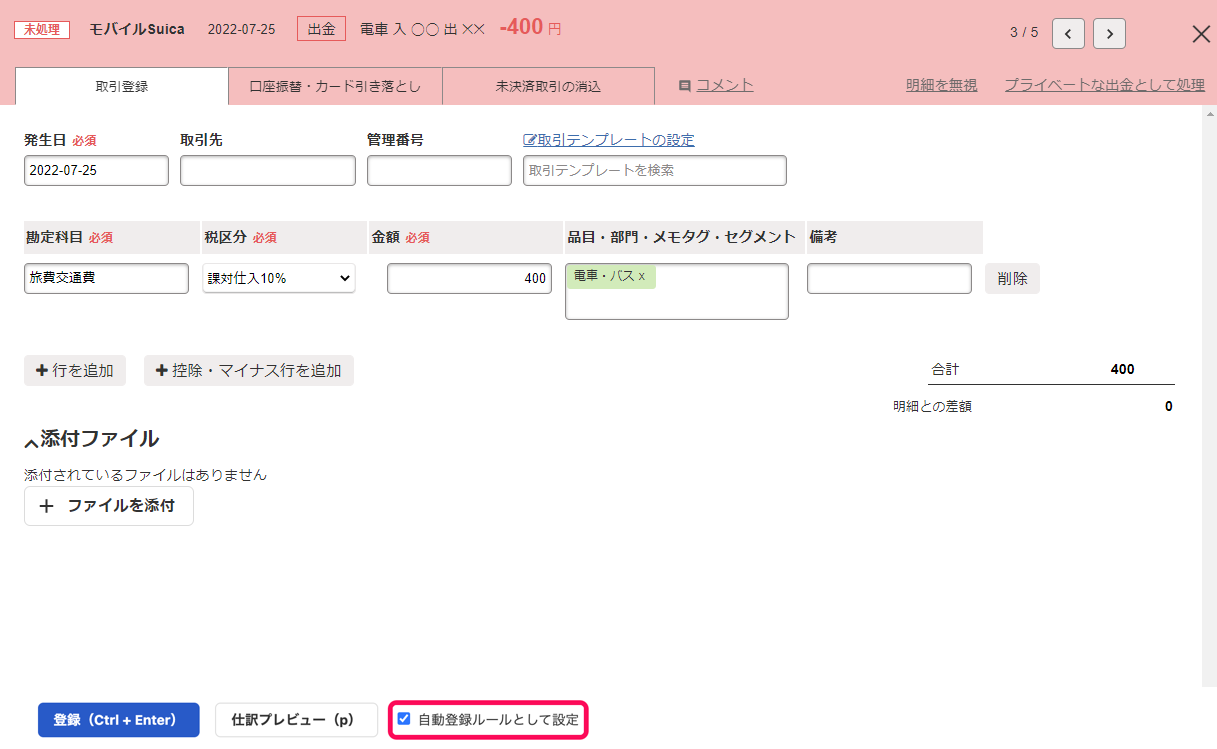Focus the 発生日 date field
1217x749 pixels.
[x=96, y=170]
